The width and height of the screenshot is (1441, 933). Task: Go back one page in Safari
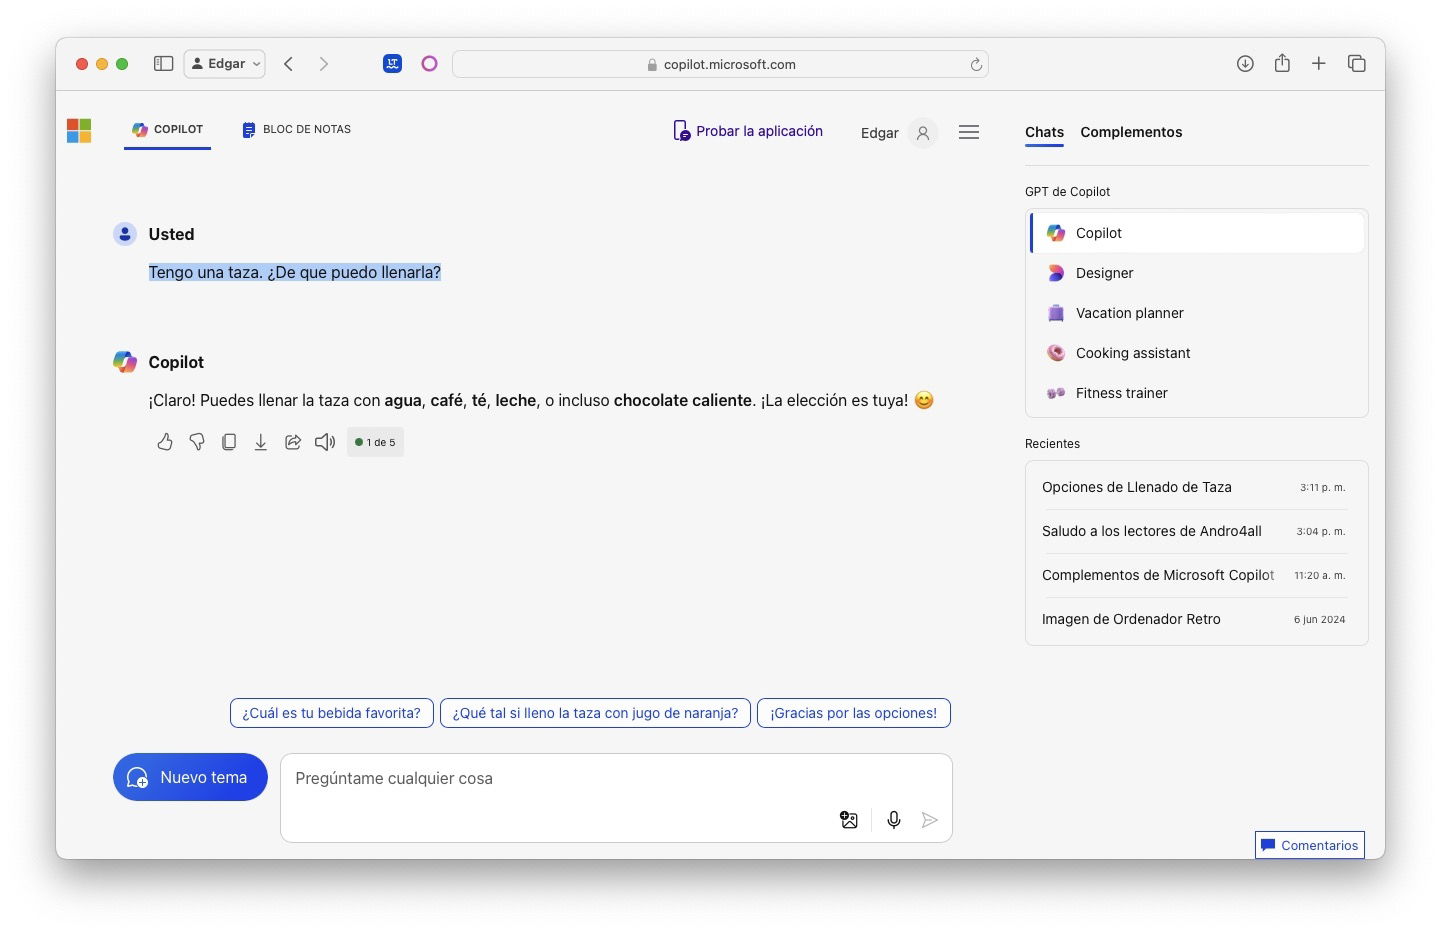pos(288,64)
